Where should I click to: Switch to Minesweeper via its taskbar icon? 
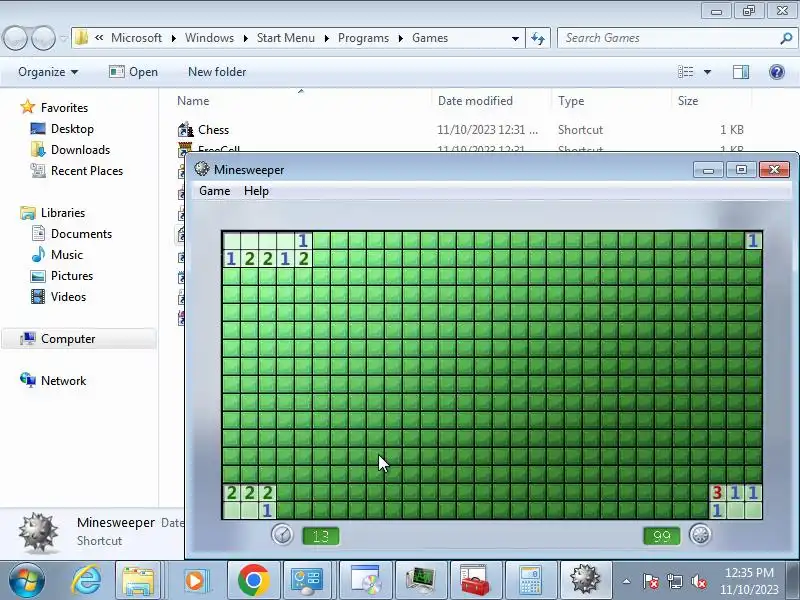(x=585, y=581)
